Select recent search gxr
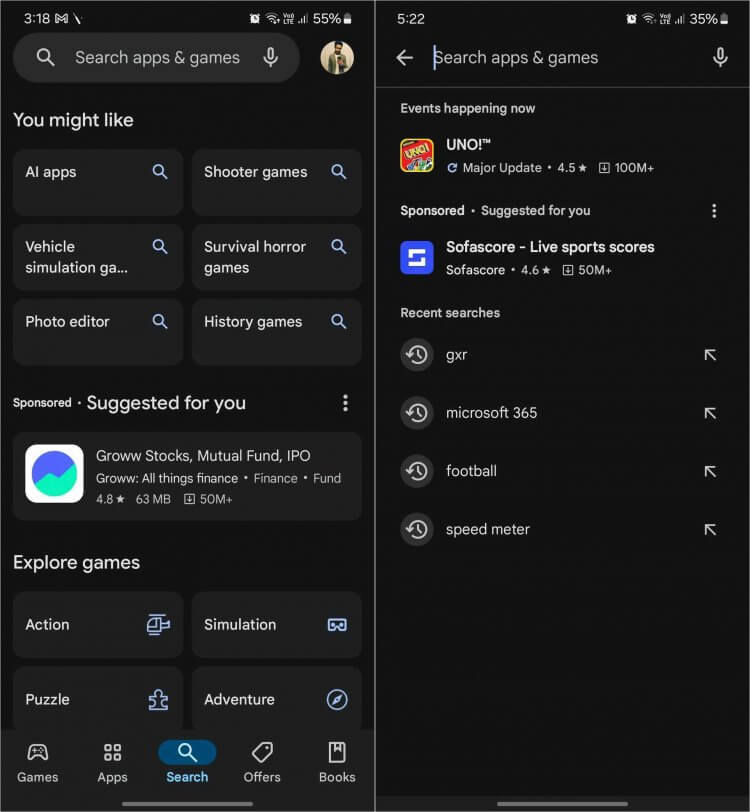 (562, 355)
